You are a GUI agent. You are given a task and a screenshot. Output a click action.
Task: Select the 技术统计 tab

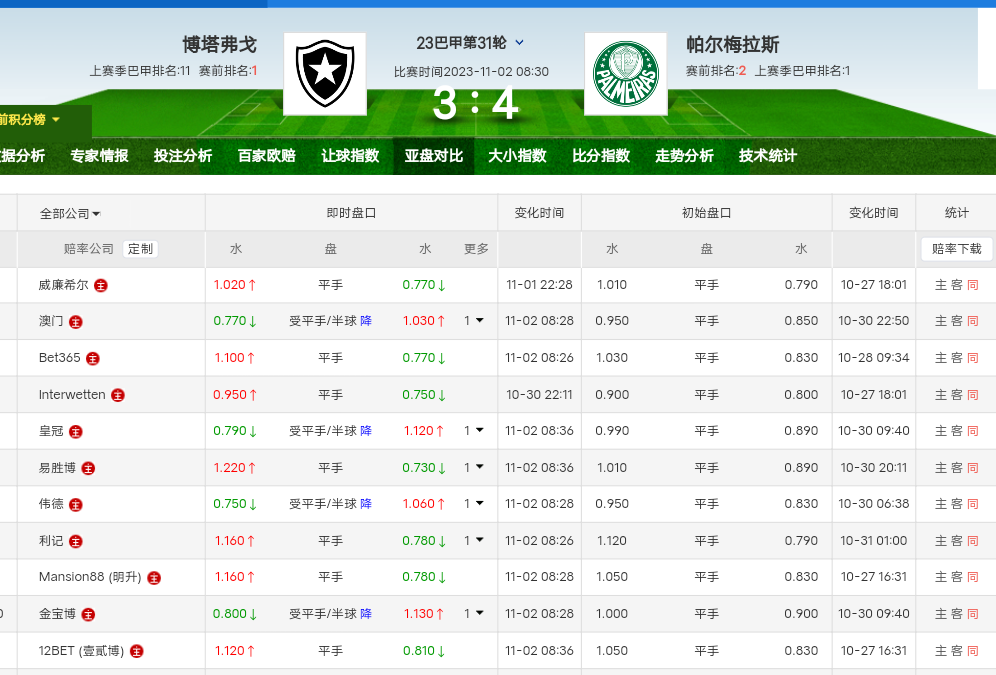click(x=768, y=156)
